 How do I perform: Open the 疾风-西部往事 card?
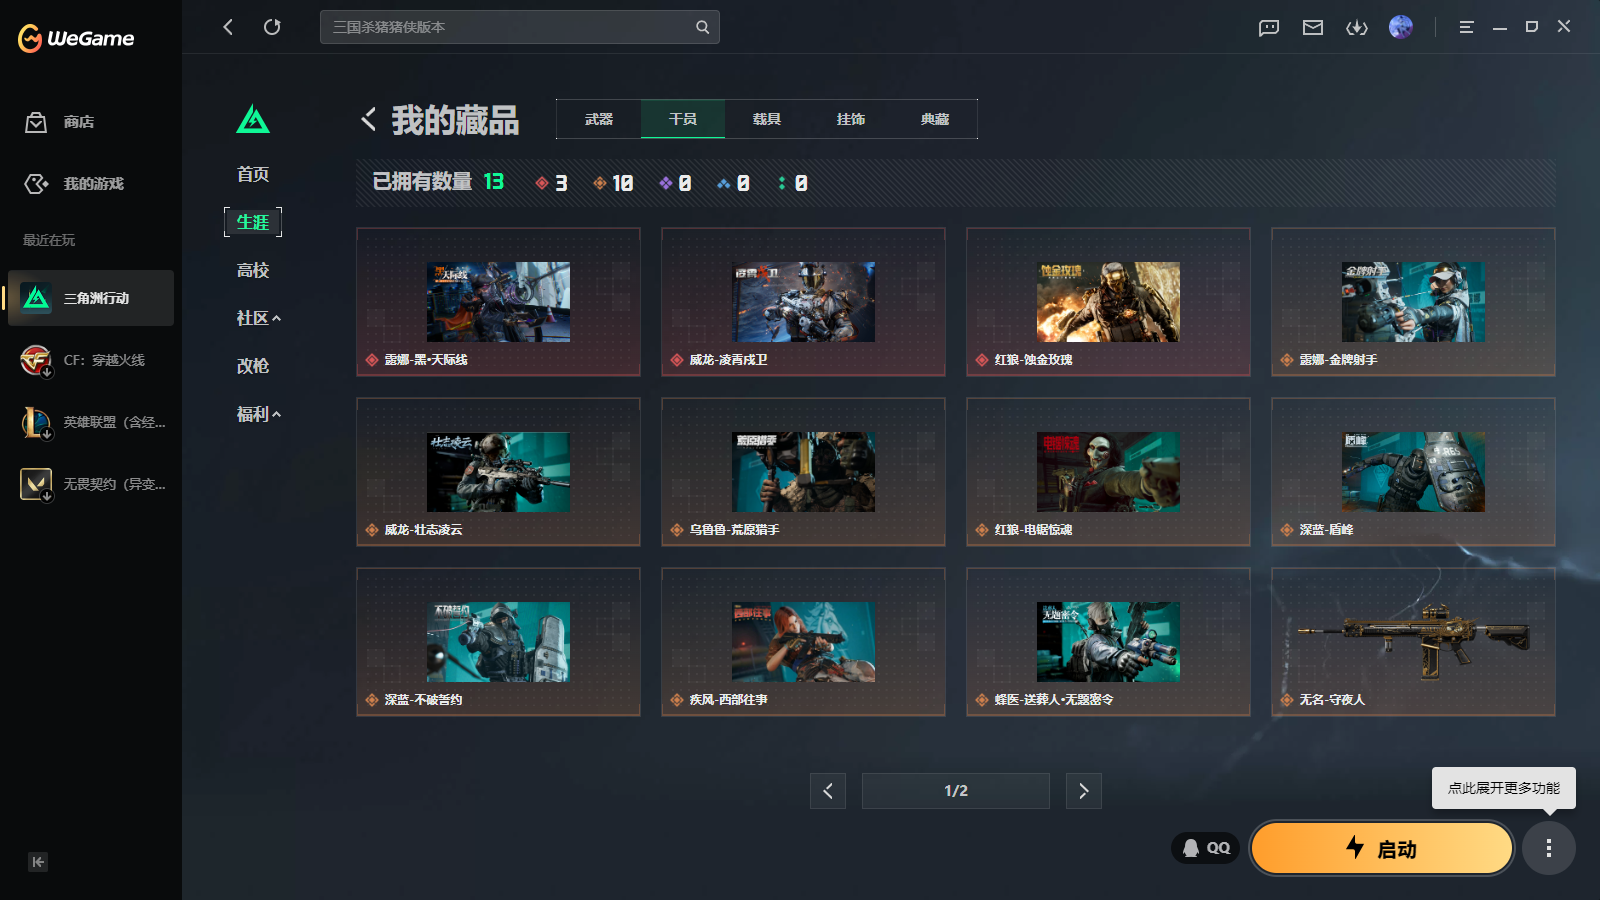803,642
